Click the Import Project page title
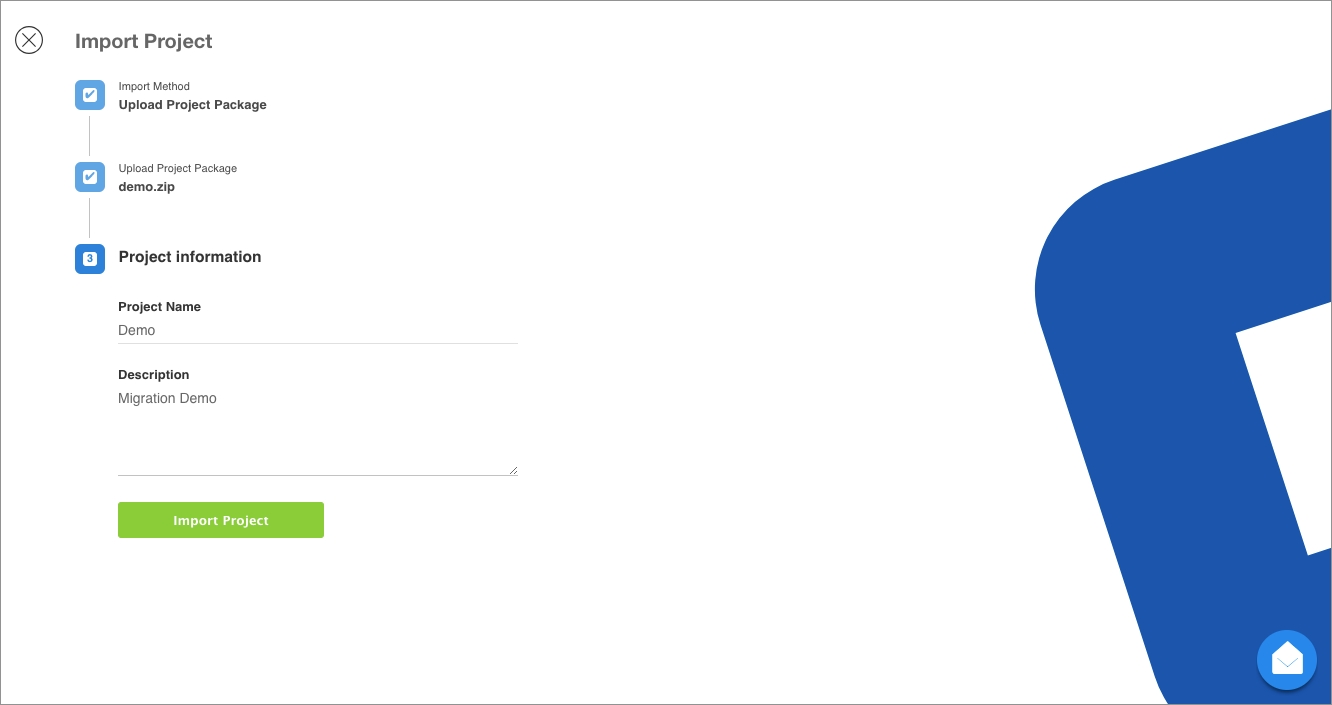The width and height of the screenshot is (1332, 705). (144, 41)
